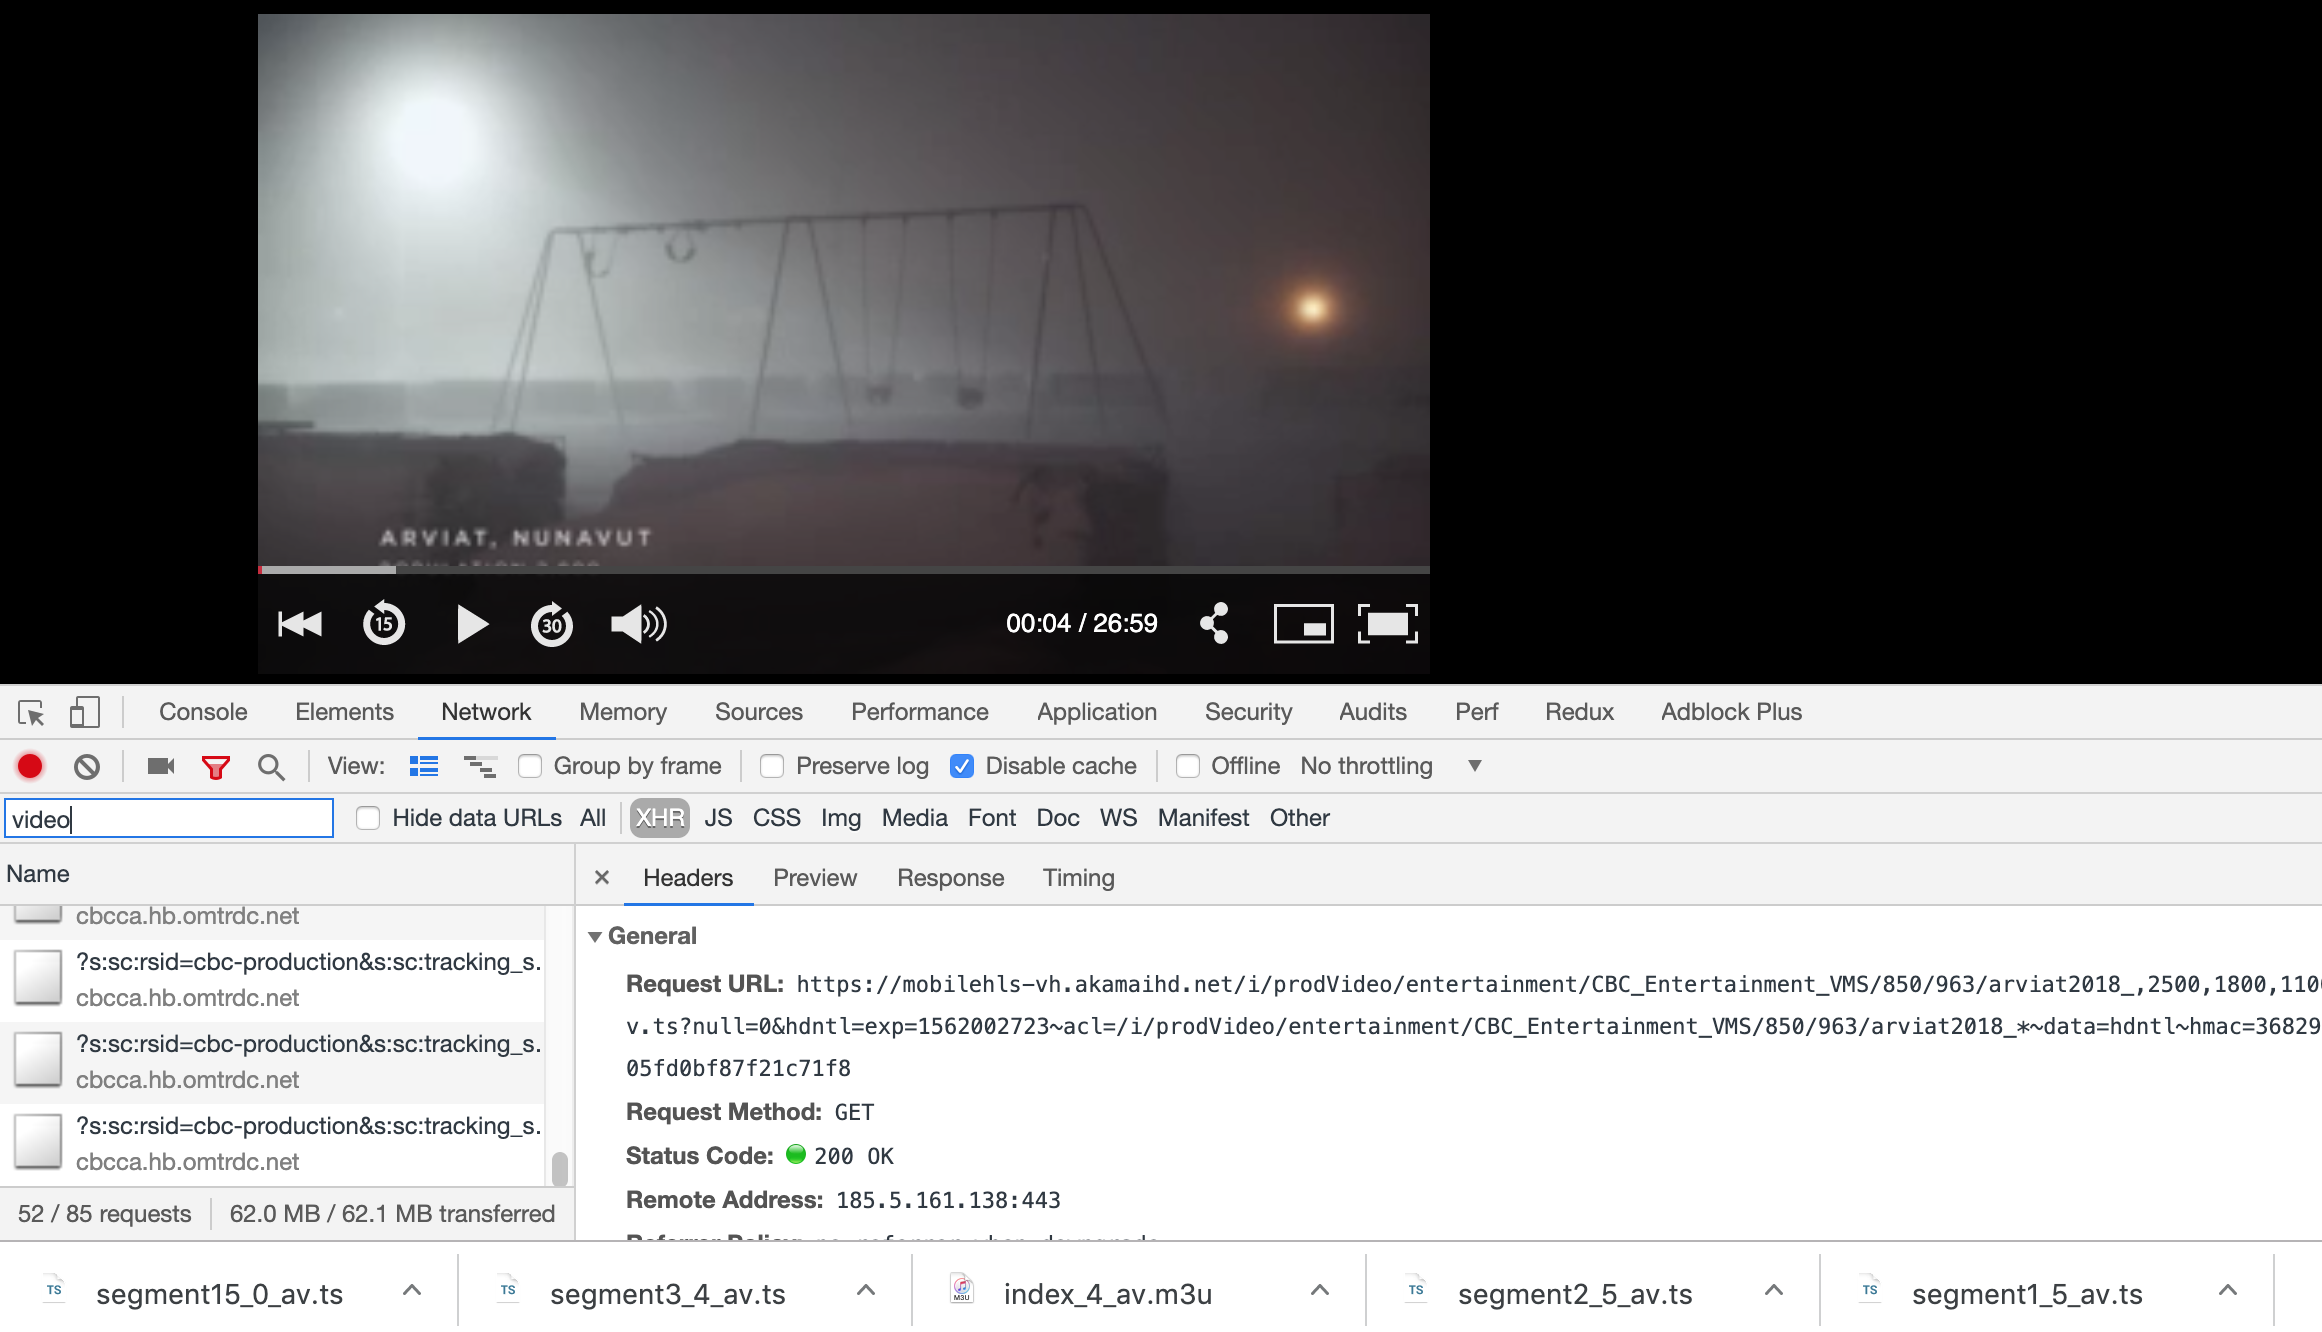Screen dimensions: 2322x1332
Task: Open menu for segment15_0_av.ts download
Action: 412,1291
